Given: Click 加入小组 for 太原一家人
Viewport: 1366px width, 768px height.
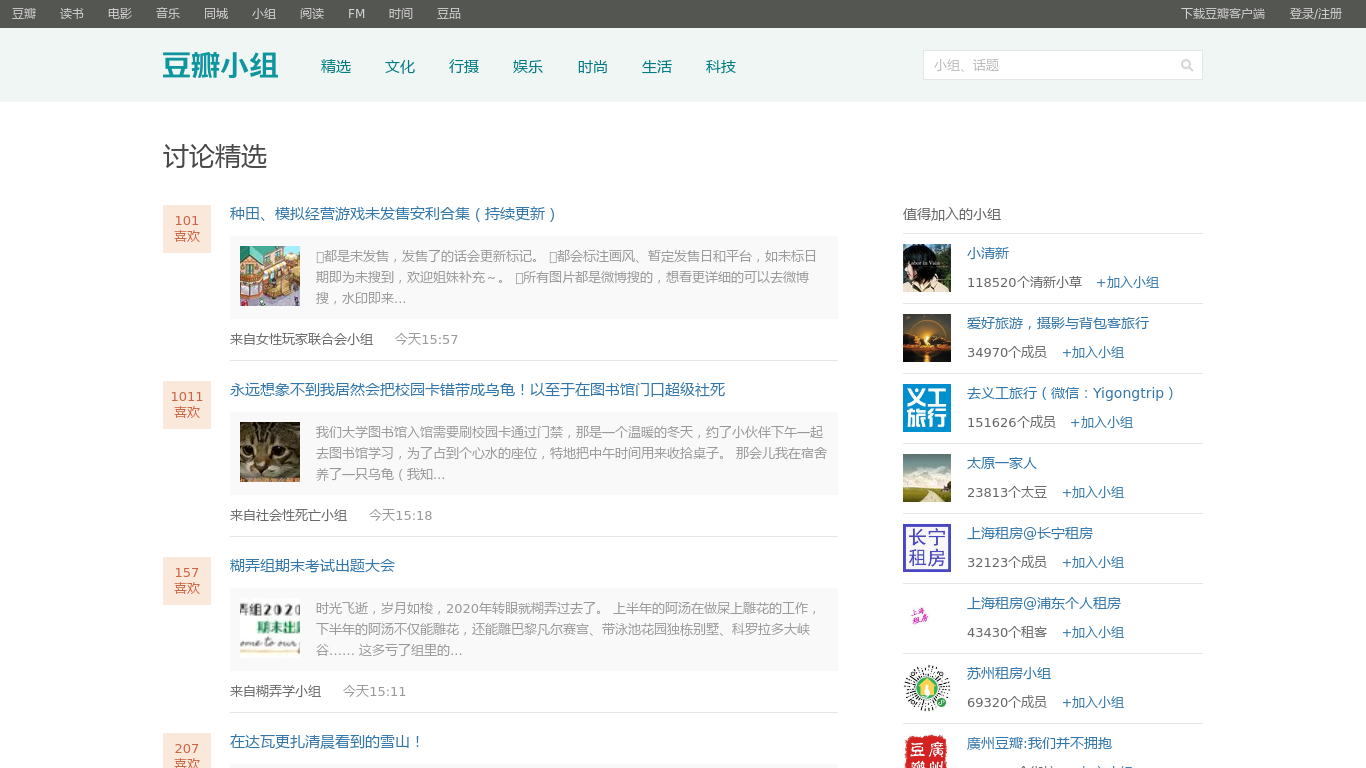Looking at the screenshot, I should [1093, 493].
